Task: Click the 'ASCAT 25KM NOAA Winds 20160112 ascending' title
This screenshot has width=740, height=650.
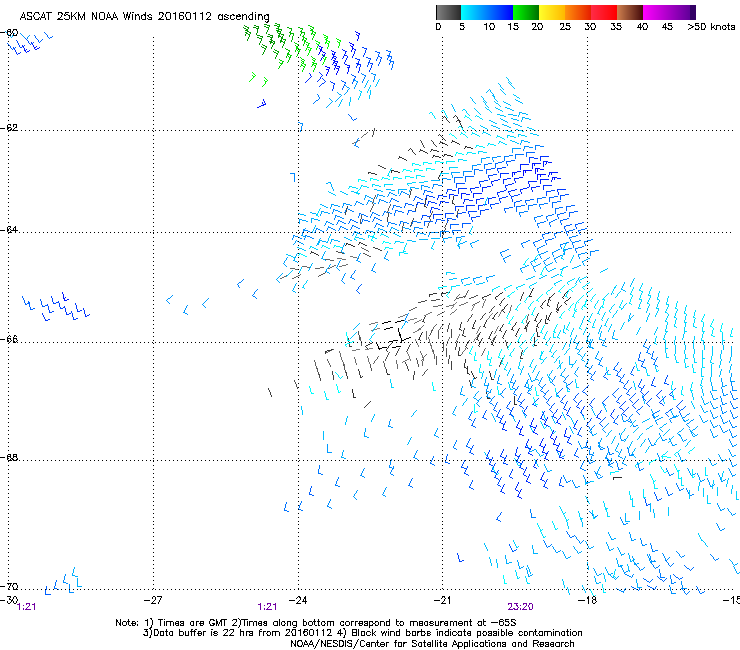Action: [x=144, y=17]
